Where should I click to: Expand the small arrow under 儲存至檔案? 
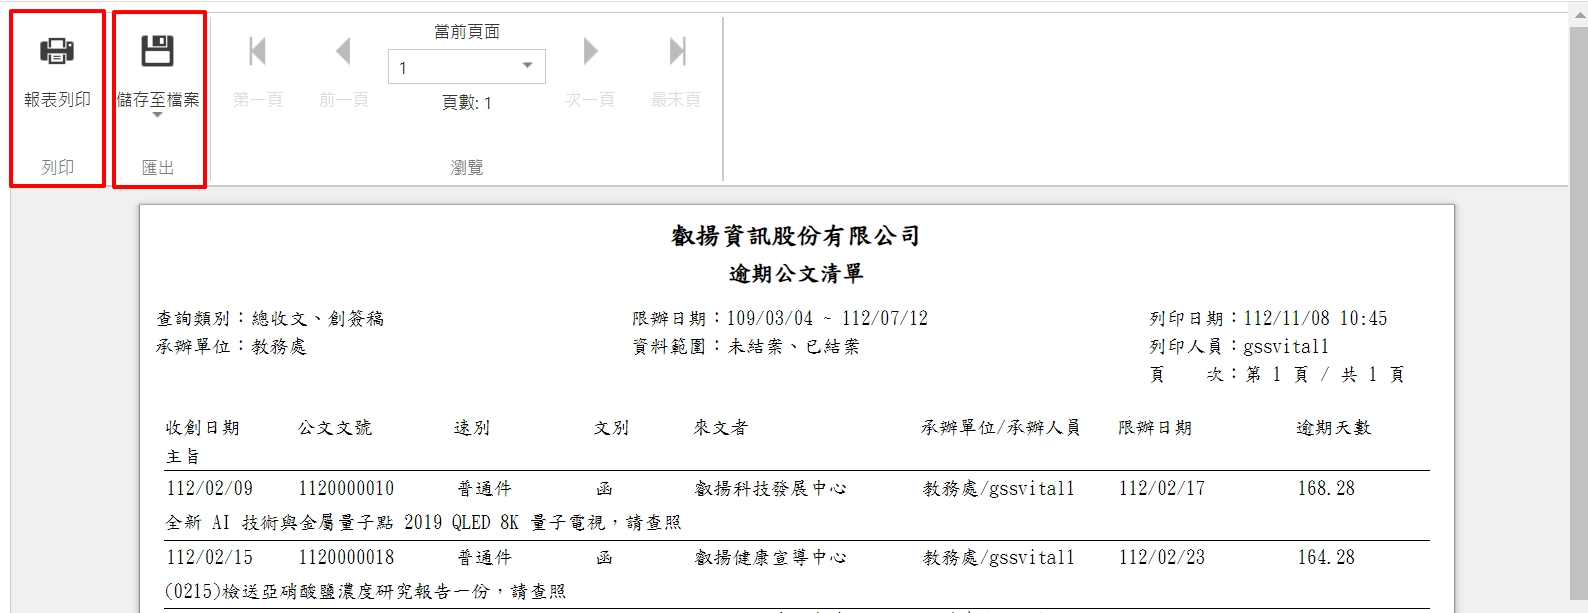pos(157,115)
